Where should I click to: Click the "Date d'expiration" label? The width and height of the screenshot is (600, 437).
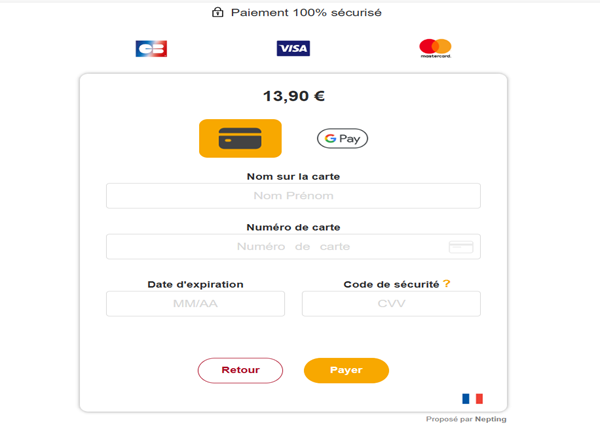tap(195, 284)
